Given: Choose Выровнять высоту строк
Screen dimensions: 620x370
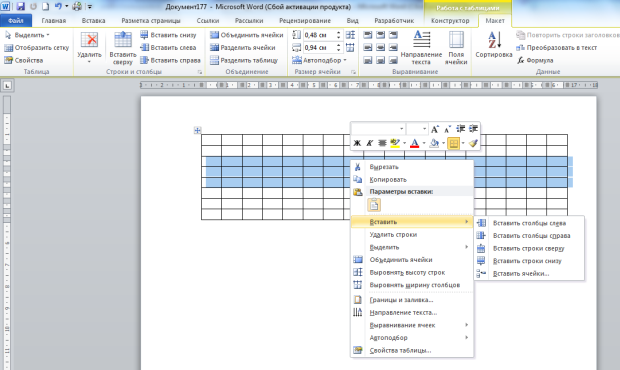Looking at the screenshot, I should [412, 272].
